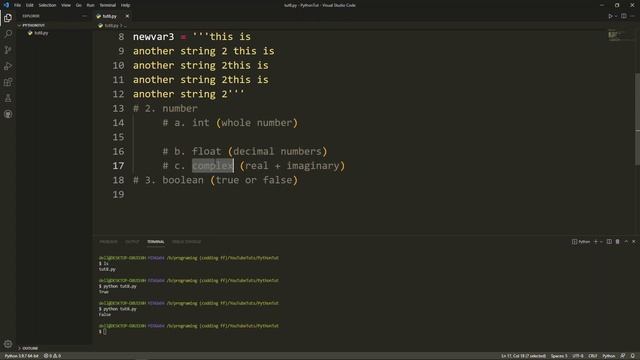Switch to the Problems panel tab

(108, 242)
